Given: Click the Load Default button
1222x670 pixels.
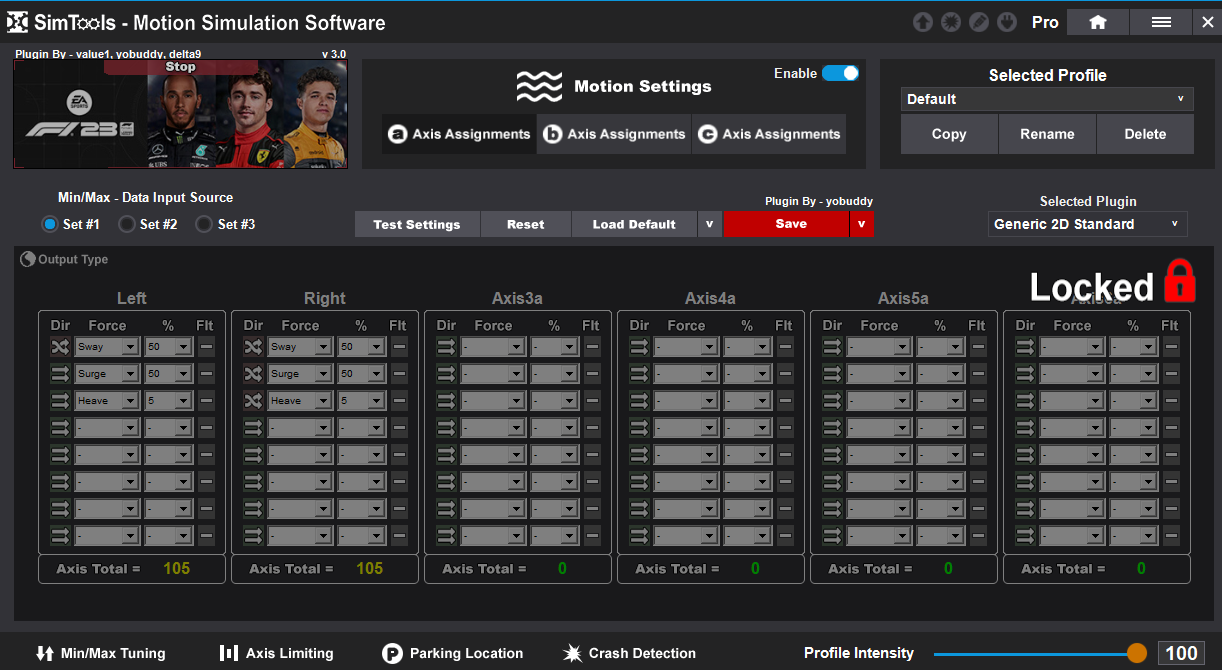Looking at the screenshot, I should (x=634, y=224).
